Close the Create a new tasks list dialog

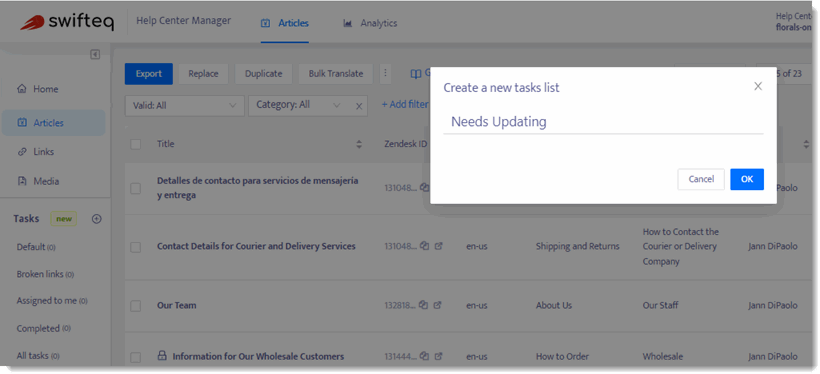point(758,86)
